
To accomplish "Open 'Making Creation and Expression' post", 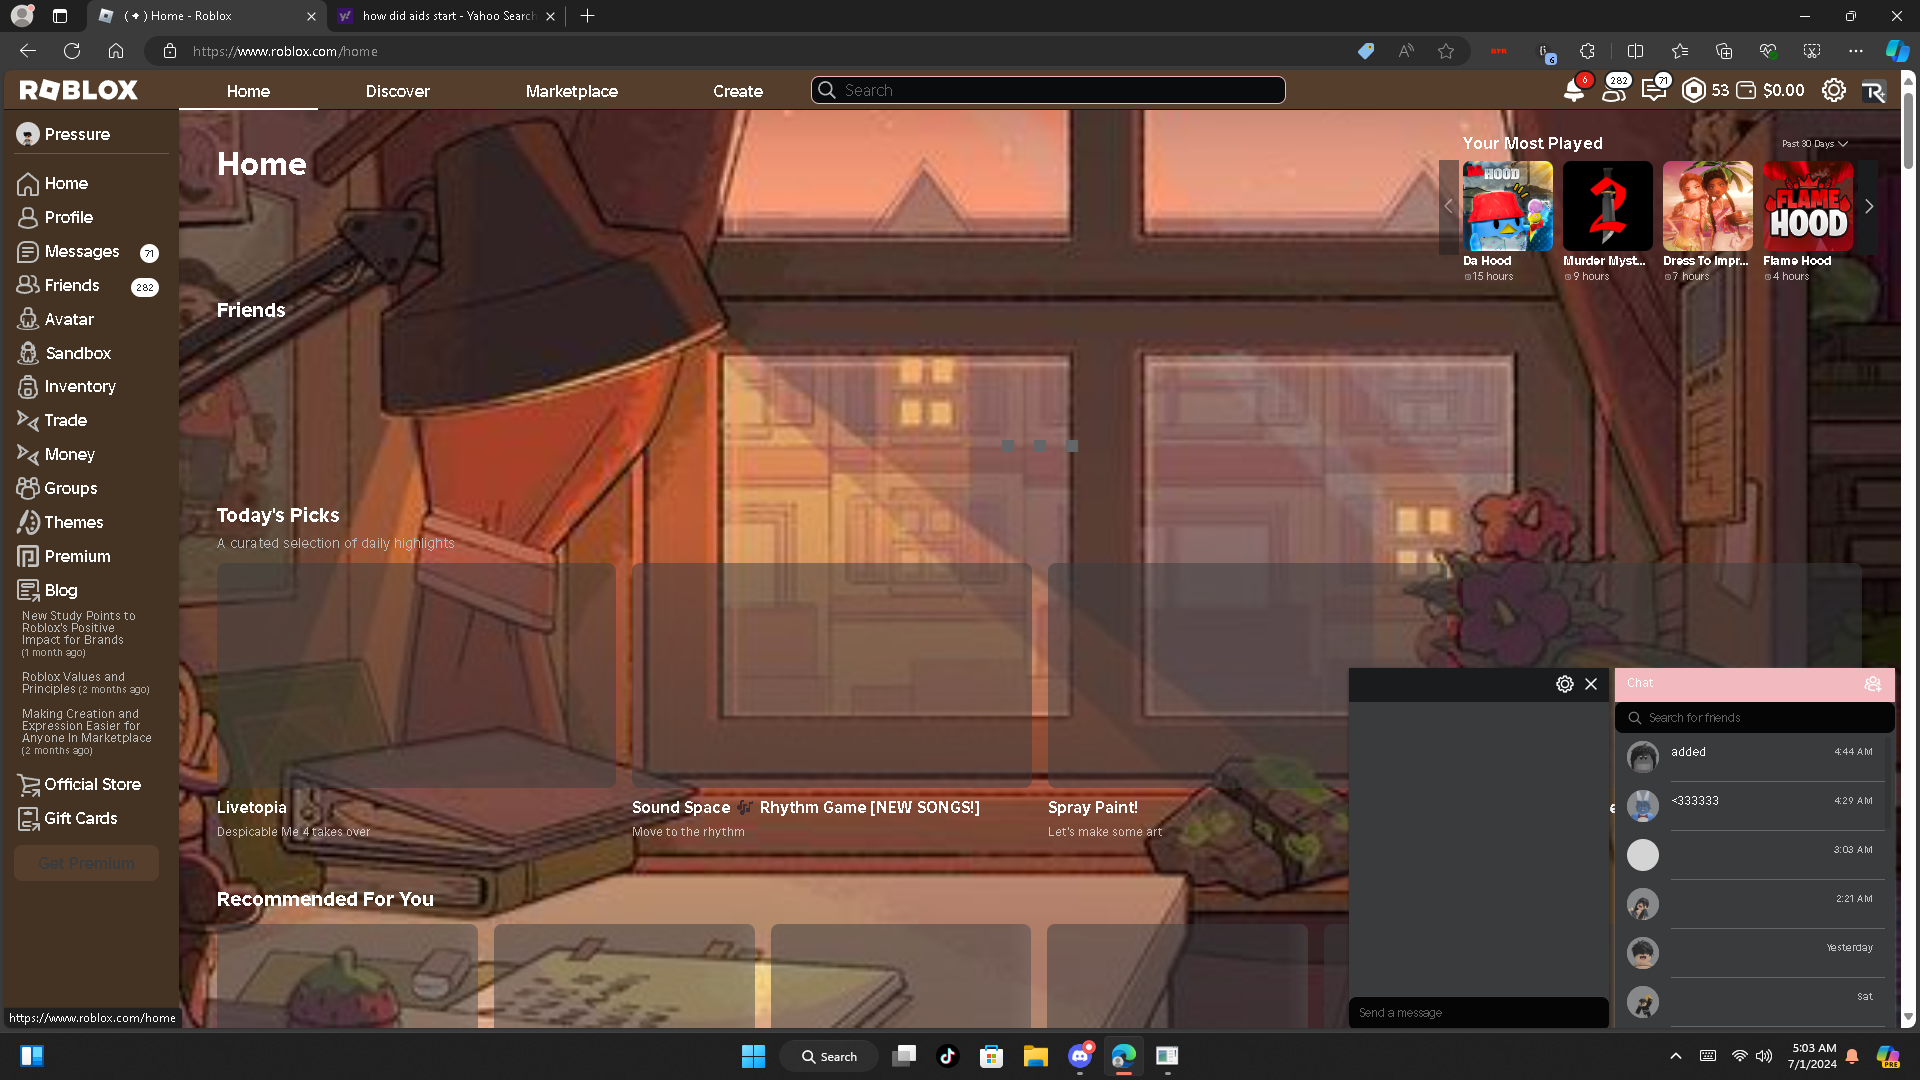I will (87, 732).
